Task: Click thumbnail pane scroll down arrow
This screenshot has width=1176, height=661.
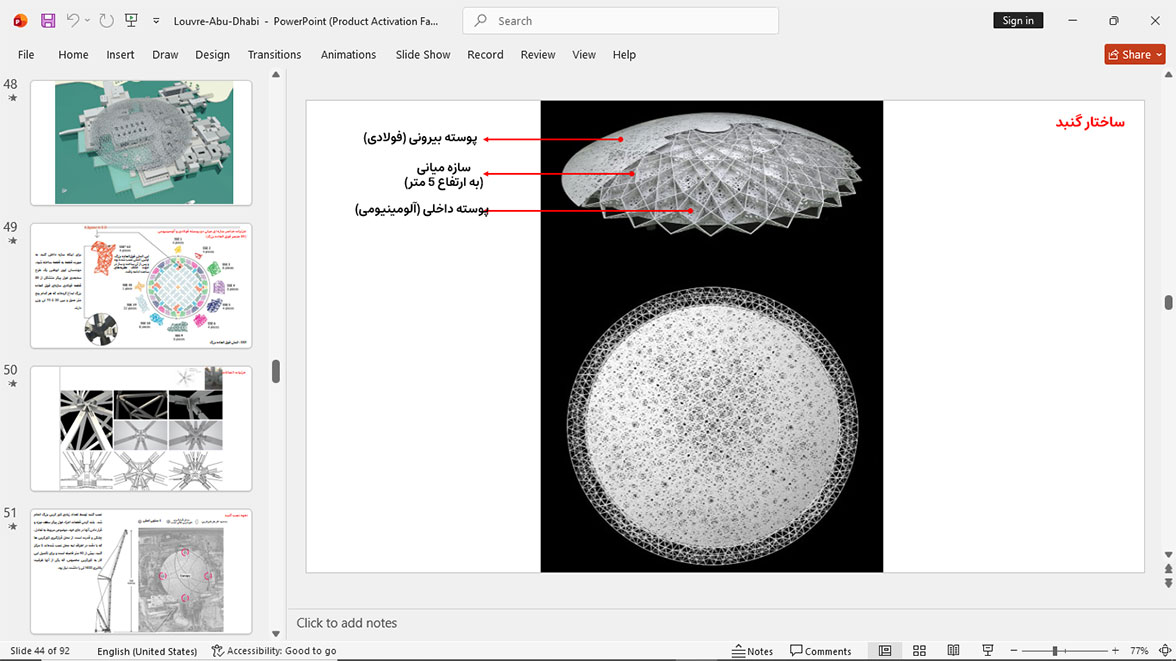Action: point(276,634)
